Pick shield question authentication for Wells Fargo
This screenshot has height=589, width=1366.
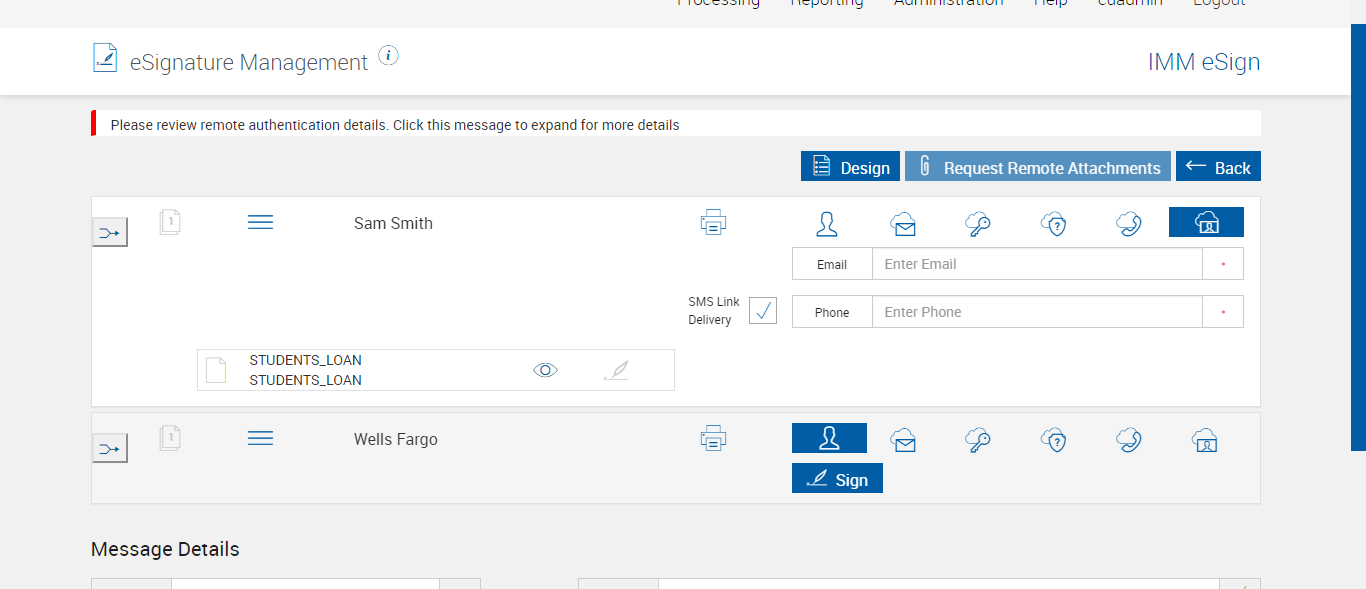click(1054, 440)
